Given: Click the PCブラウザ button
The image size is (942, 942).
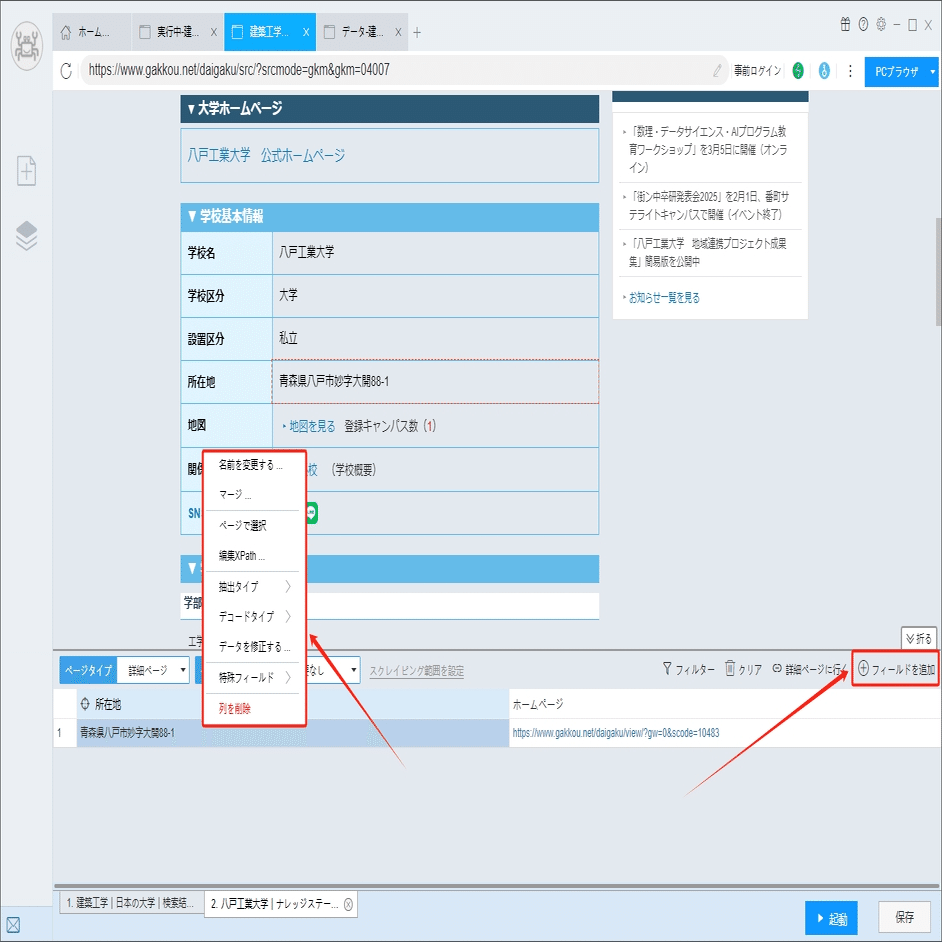Looking at the screenshot, I should click(896, 71).
